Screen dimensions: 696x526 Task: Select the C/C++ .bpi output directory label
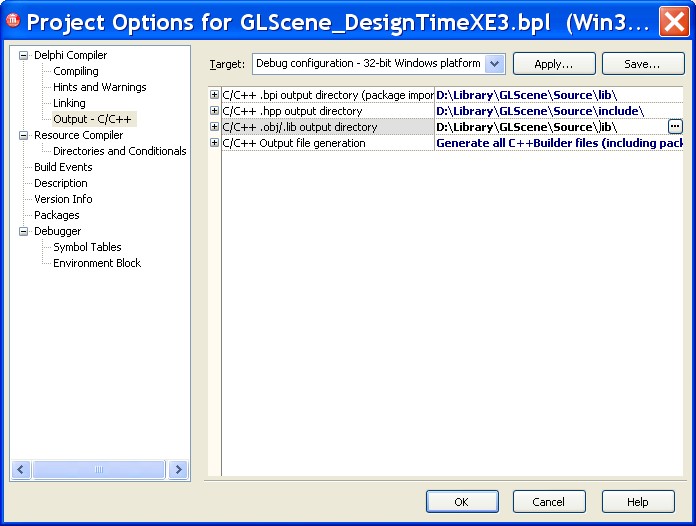pos(328,95)
